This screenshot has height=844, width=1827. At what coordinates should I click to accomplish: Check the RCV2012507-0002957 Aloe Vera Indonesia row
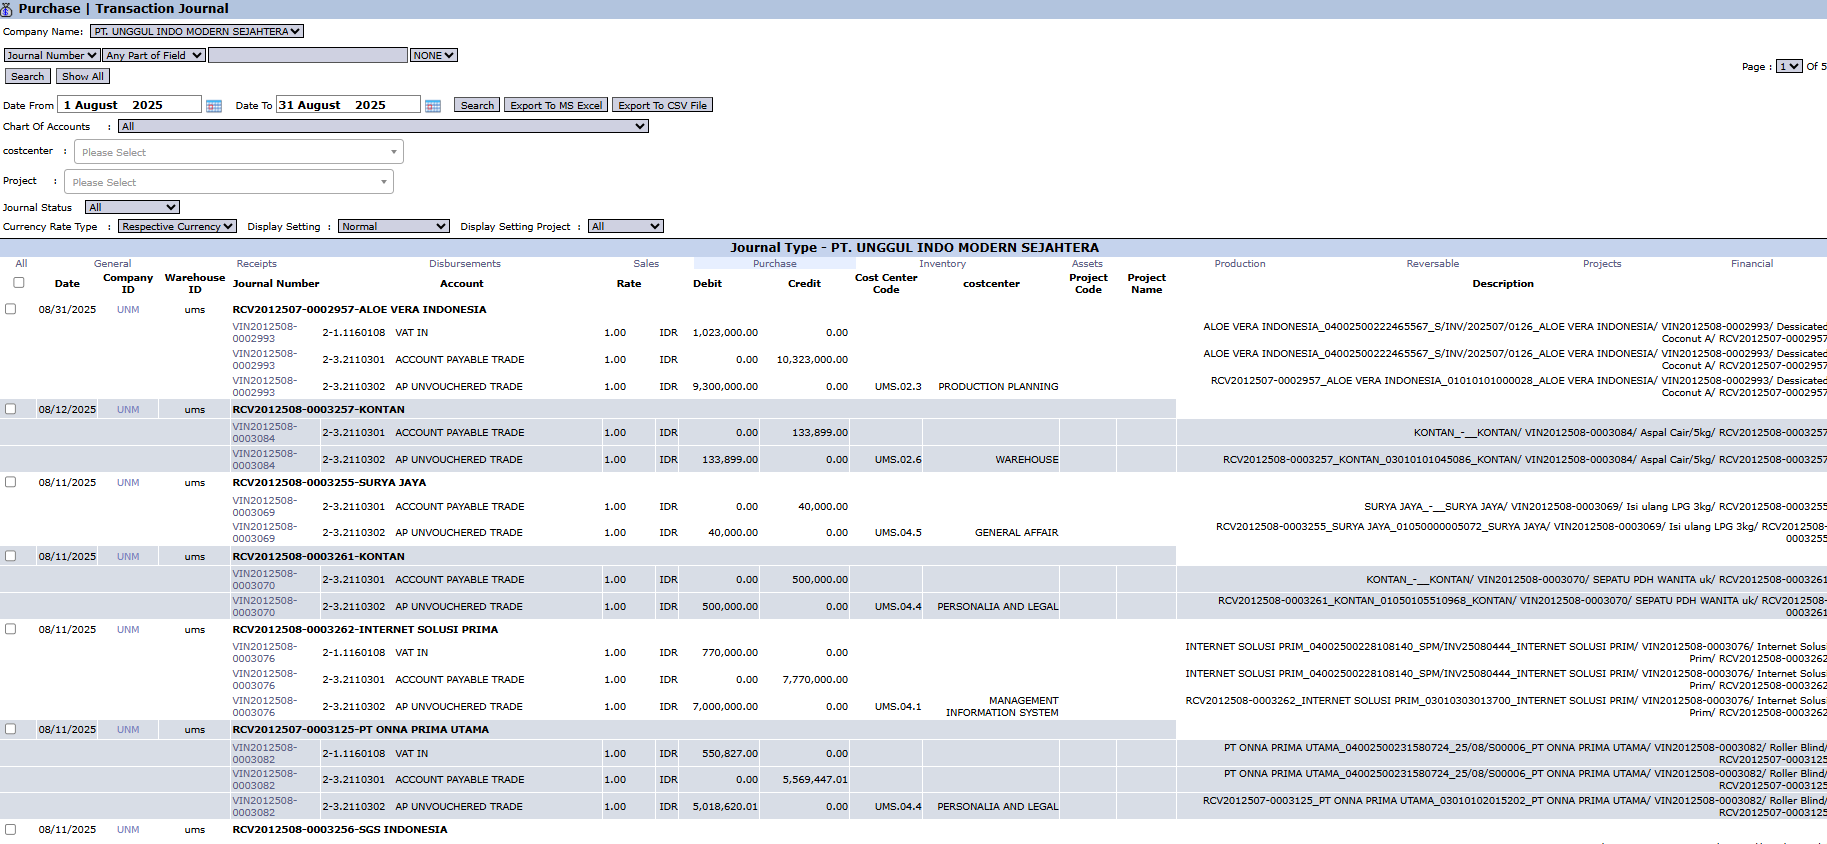(x=11, y=309)
